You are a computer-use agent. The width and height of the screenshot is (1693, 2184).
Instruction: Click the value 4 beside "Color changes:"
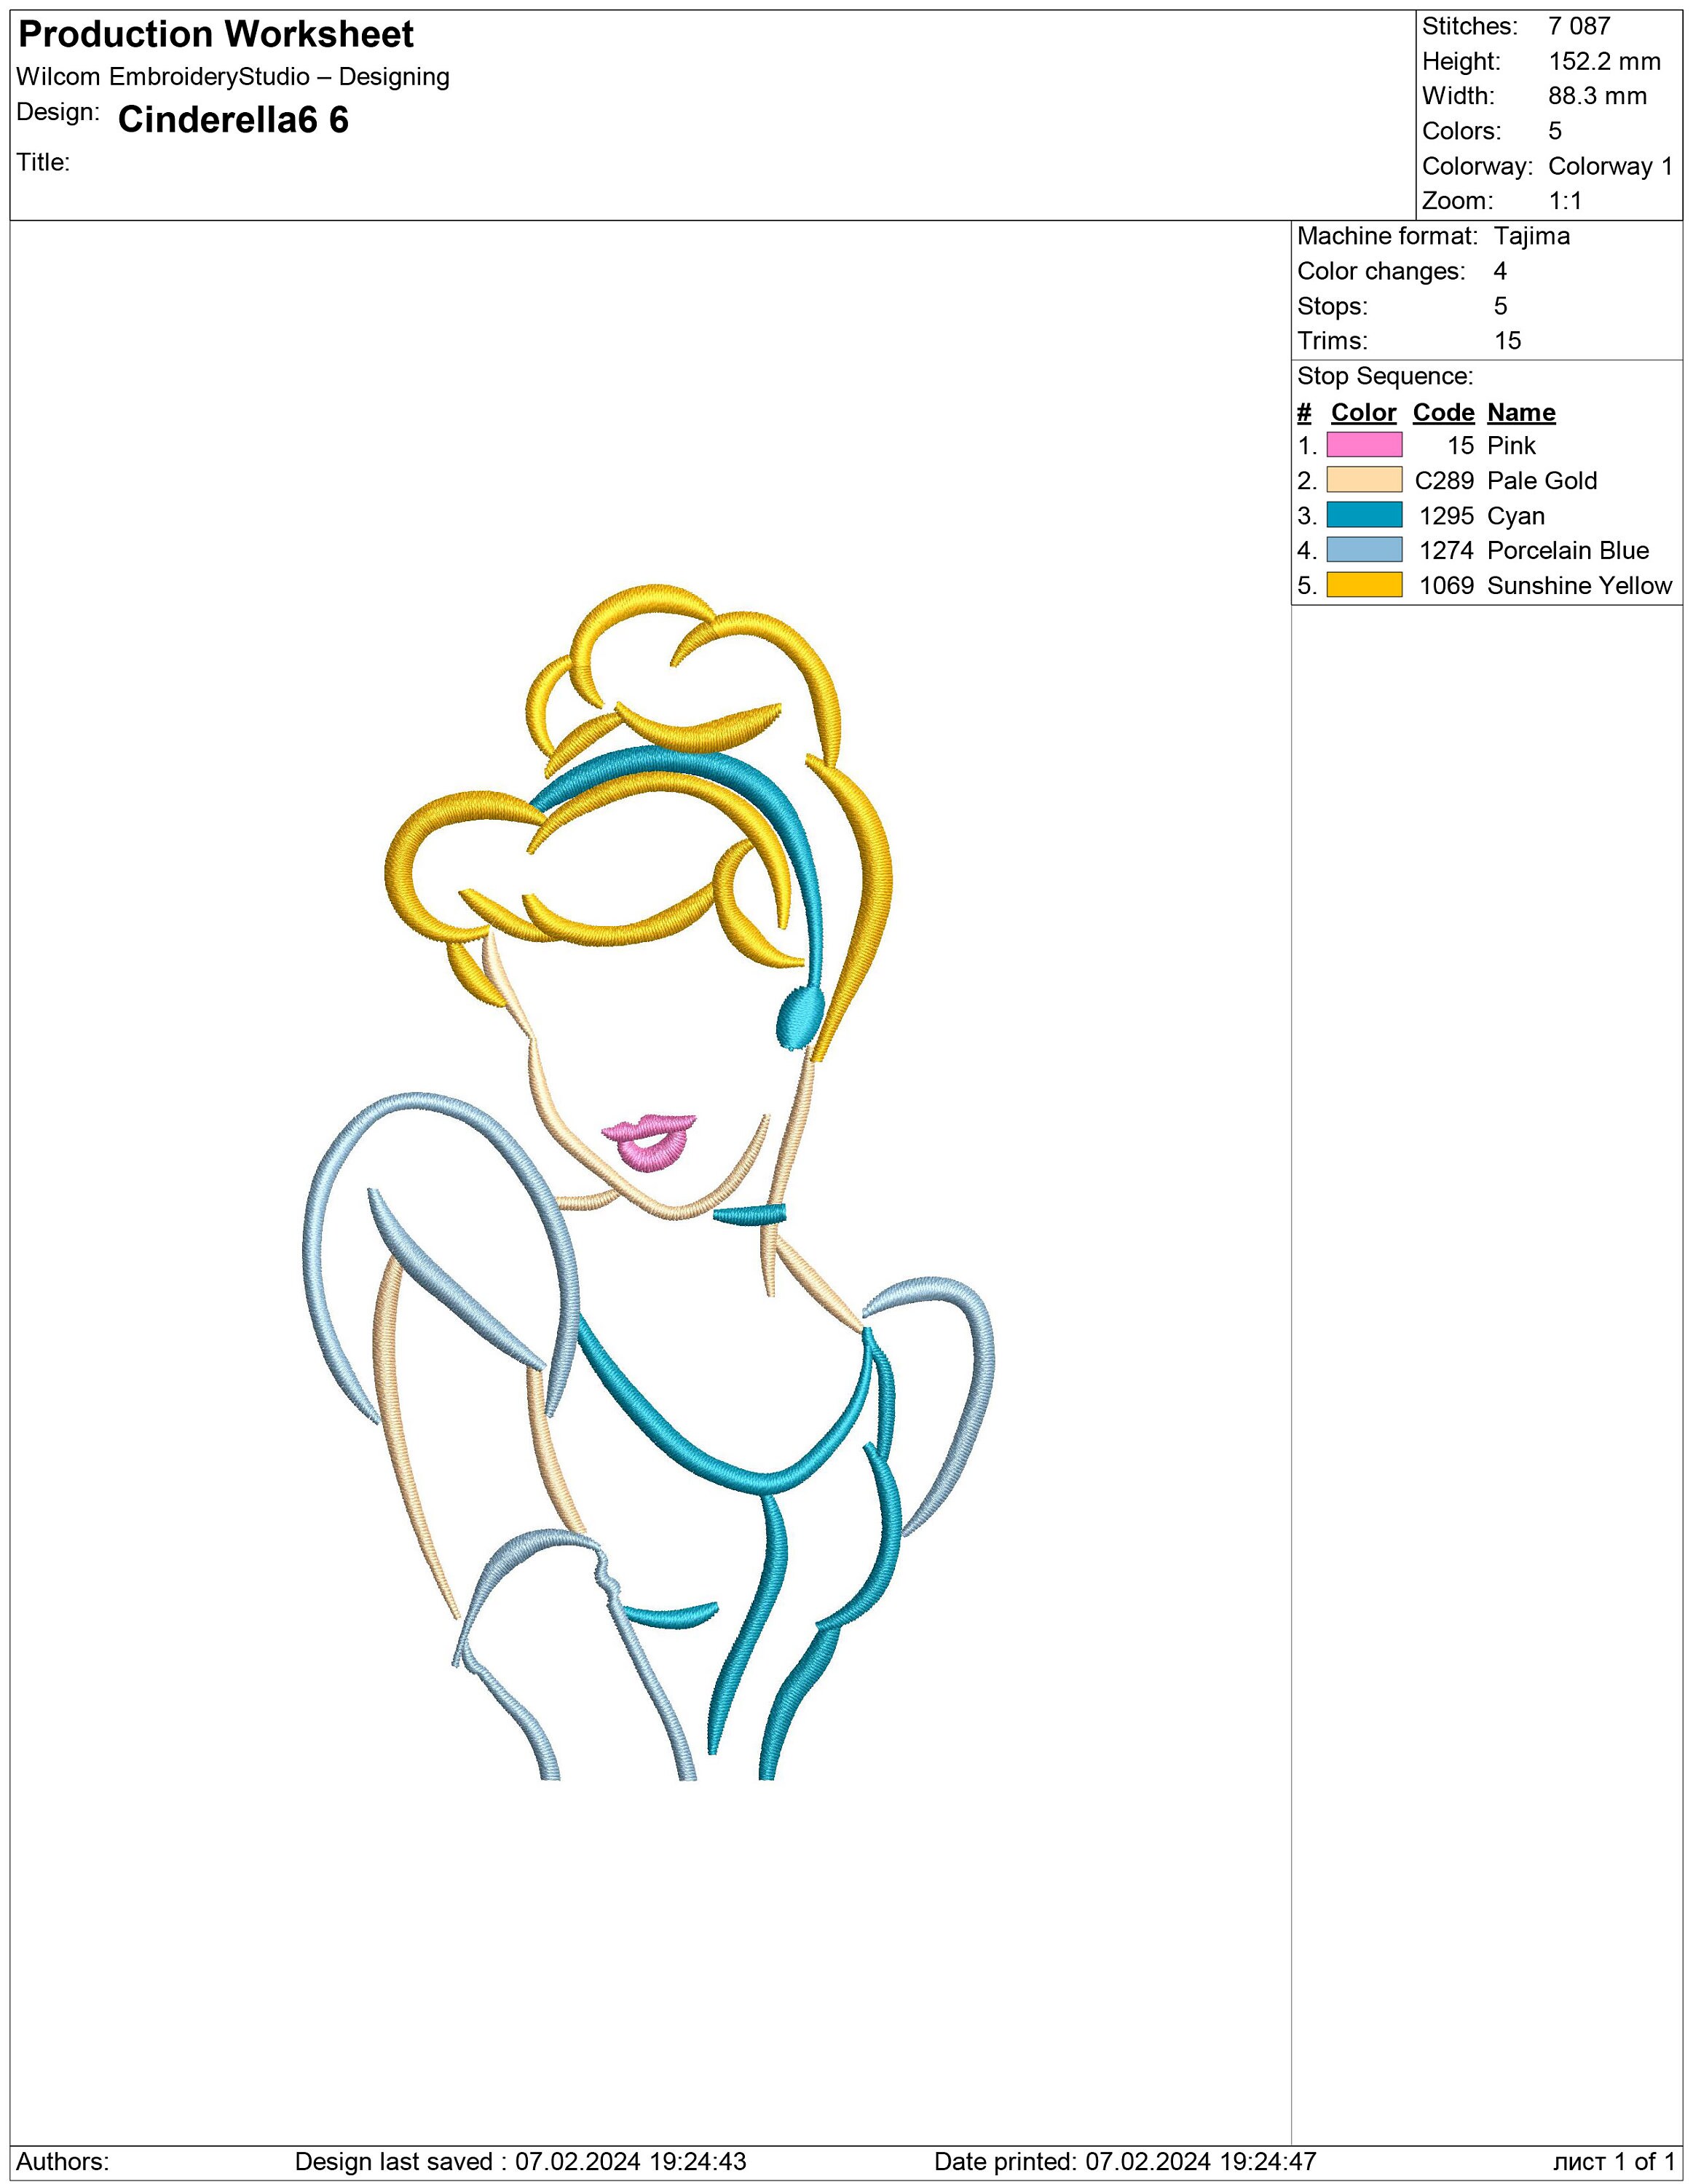click(1500, 272)
